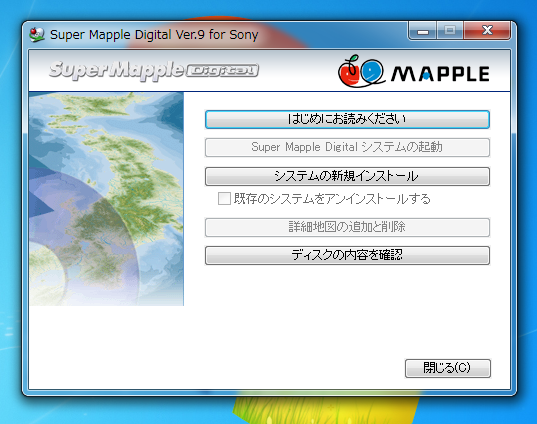Click the 閉じる(C) button
Viewport: 537px width, 424px height.
point(448,368)
